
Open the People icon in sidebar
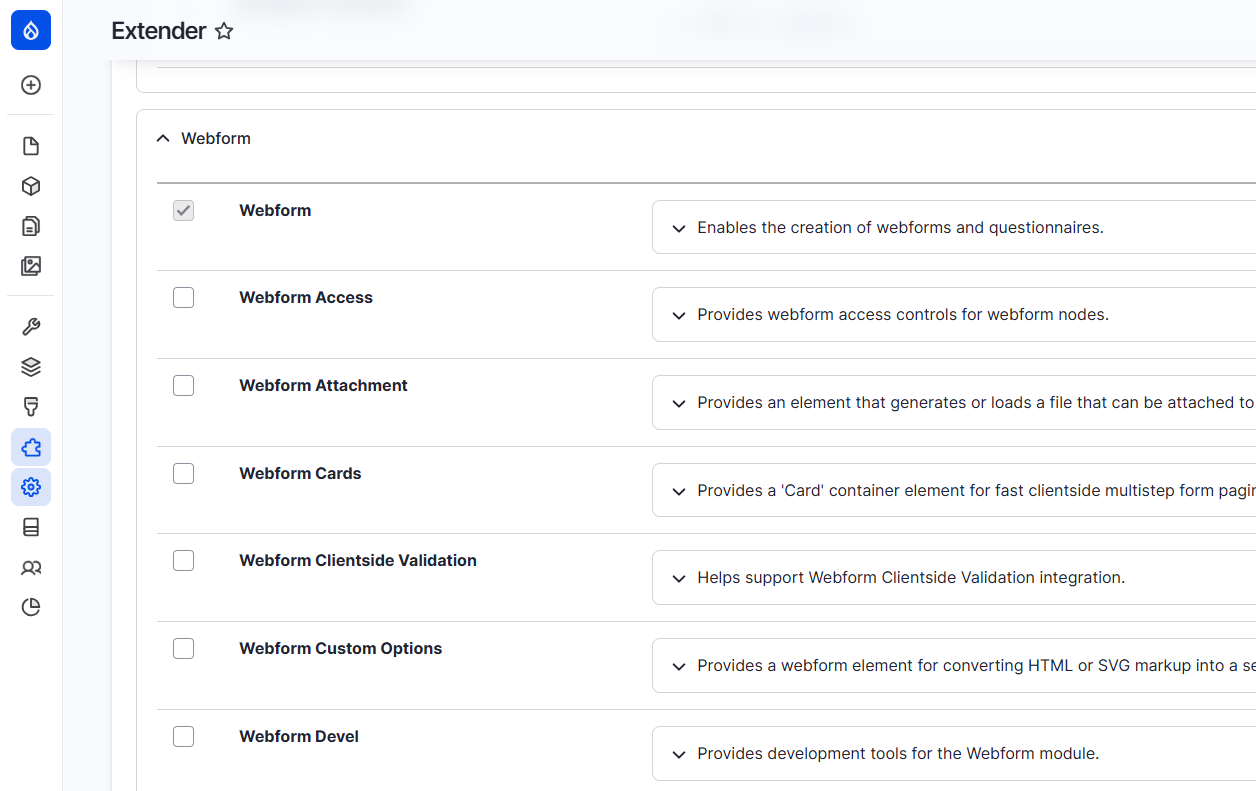click(31, 568)
